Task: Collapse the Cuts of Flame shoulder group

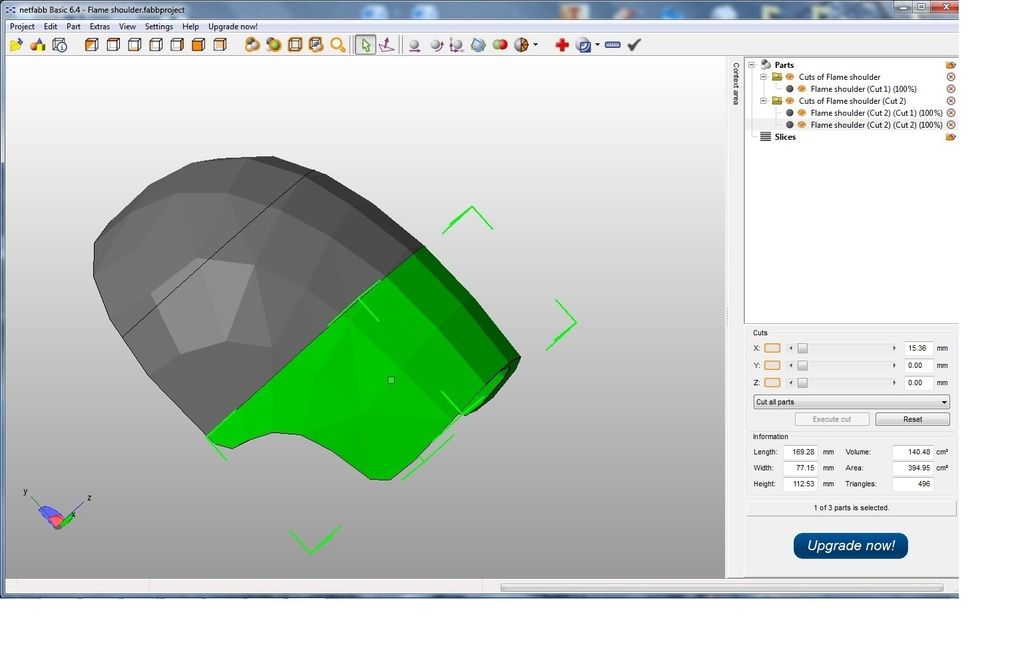Action: coord(764,77)
